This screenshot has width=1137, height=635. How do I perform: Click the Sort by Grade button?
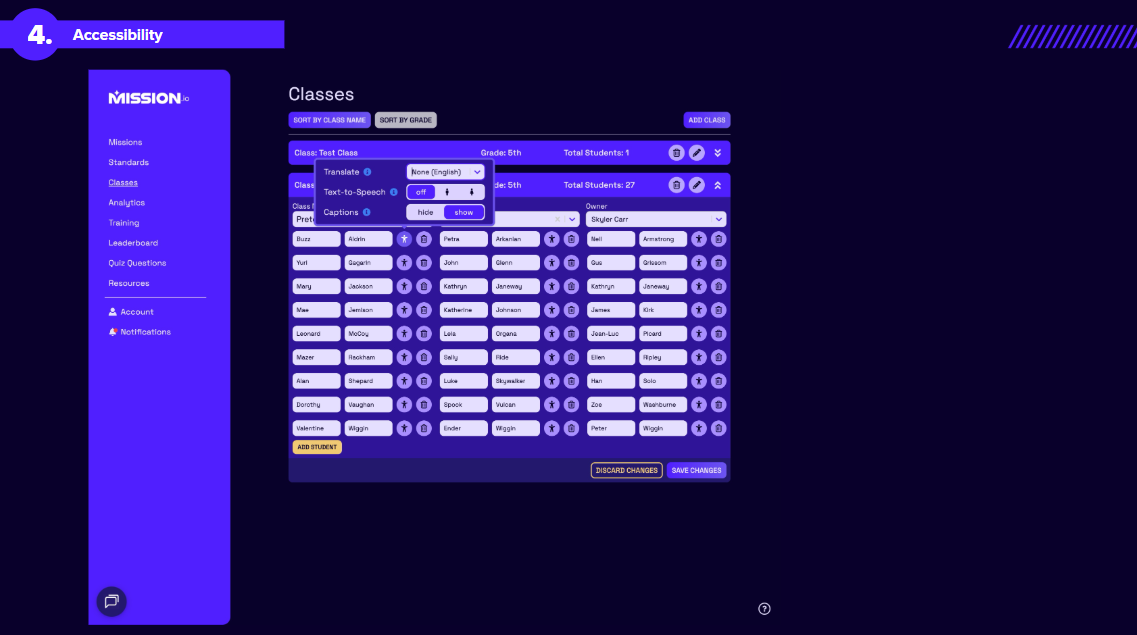pyautogui.click(x=405, y=120)
